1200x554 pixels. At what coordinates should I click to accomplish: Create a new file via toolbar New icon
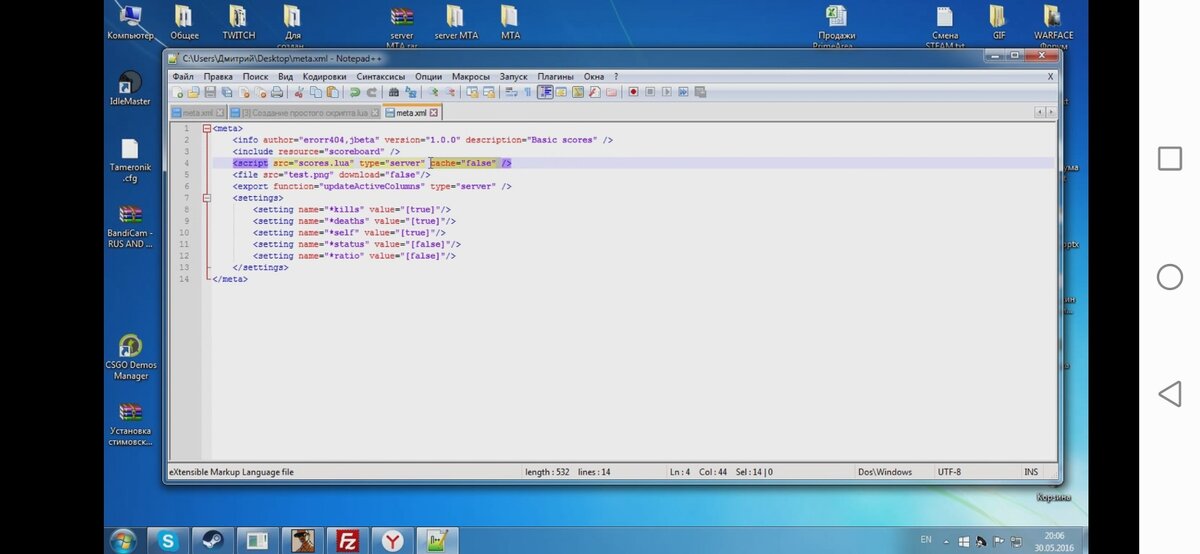pos(178,92)
